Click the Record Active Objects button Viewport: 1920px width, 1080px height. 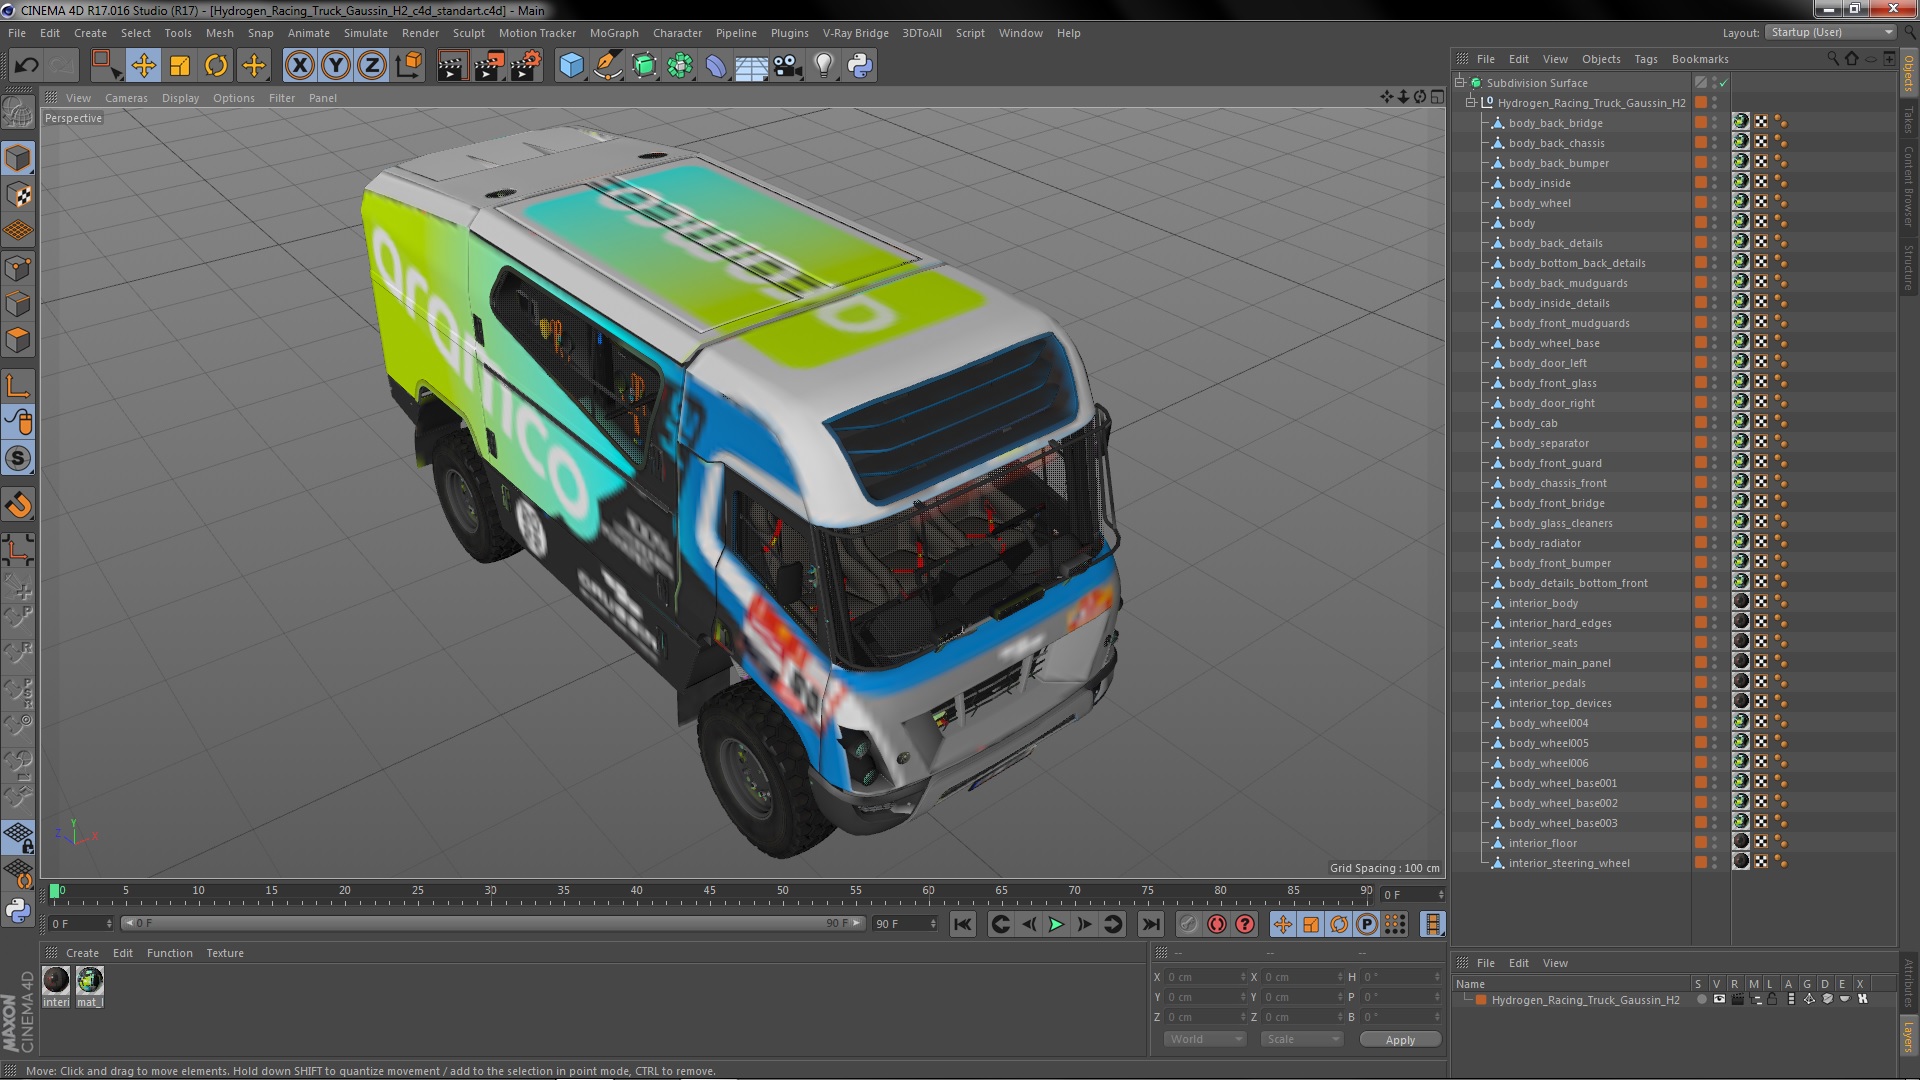pos(1188,925)
